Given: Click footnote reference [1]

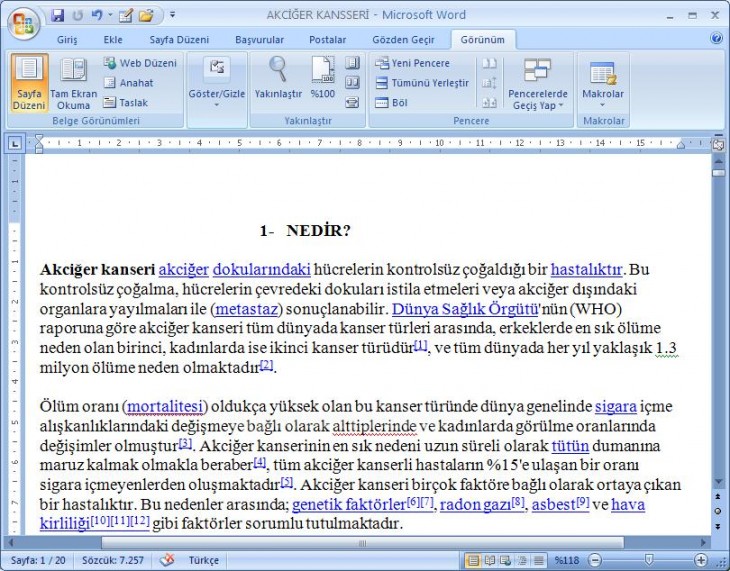Looking at the screenshot, I should (420, 345).
